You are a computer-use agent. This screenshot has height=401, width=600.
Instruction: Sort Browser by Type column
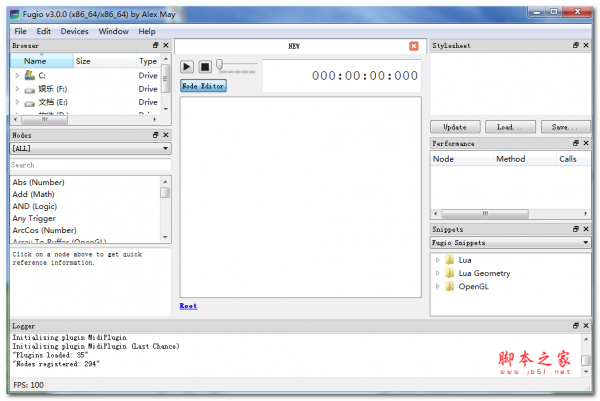click(148, 61)
